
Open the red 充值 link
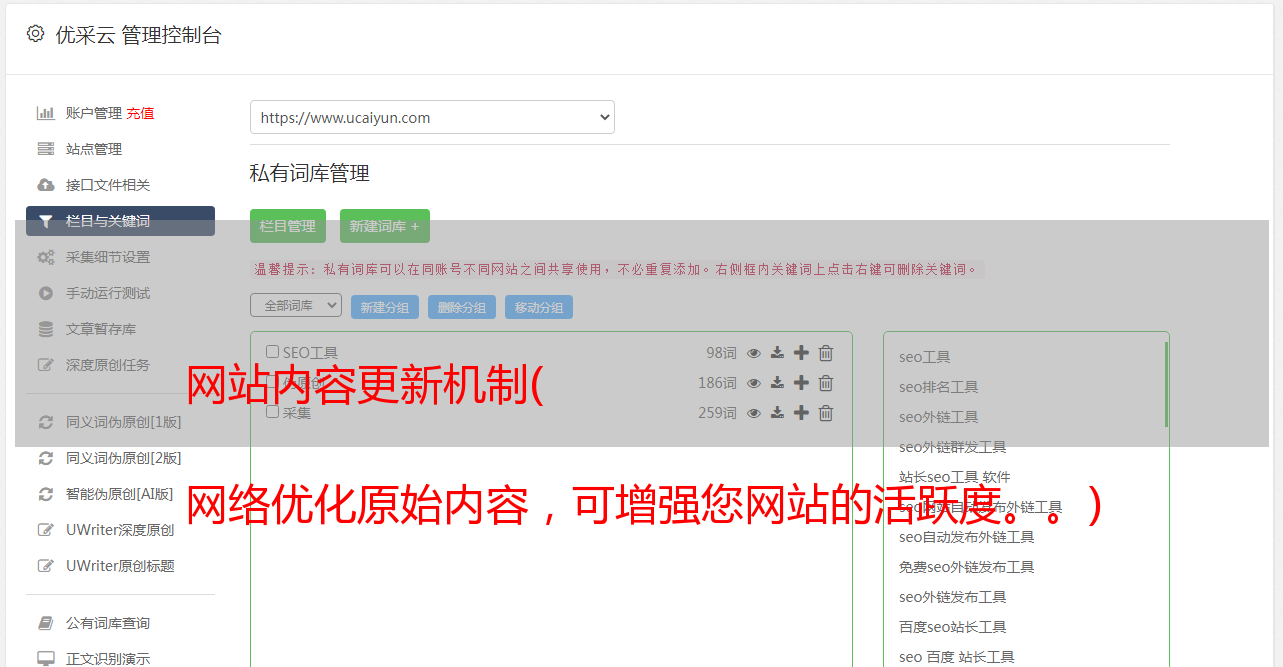[x=140, y=113]
